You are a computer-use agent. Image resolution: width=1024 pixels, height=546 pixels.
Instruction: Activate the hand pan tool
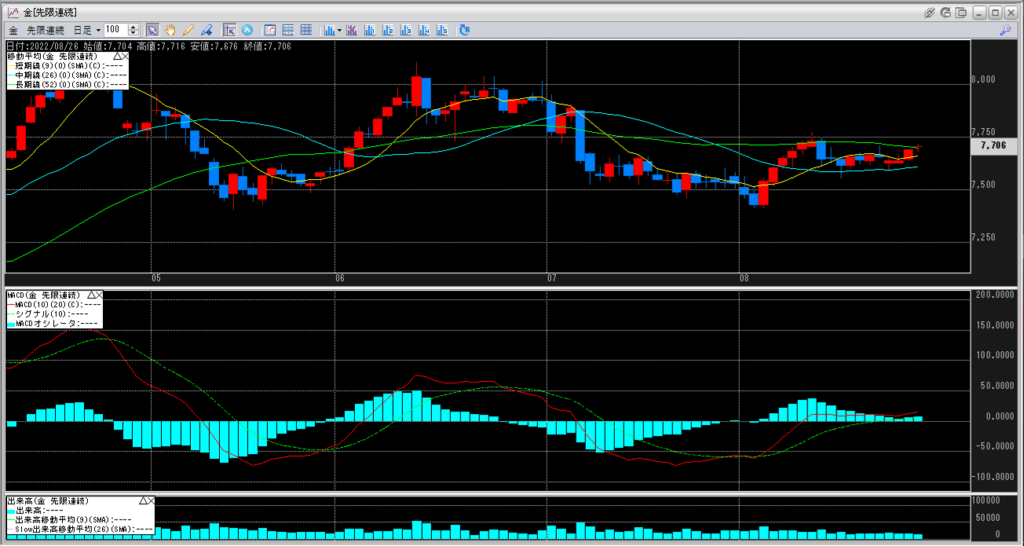[170, 30]
